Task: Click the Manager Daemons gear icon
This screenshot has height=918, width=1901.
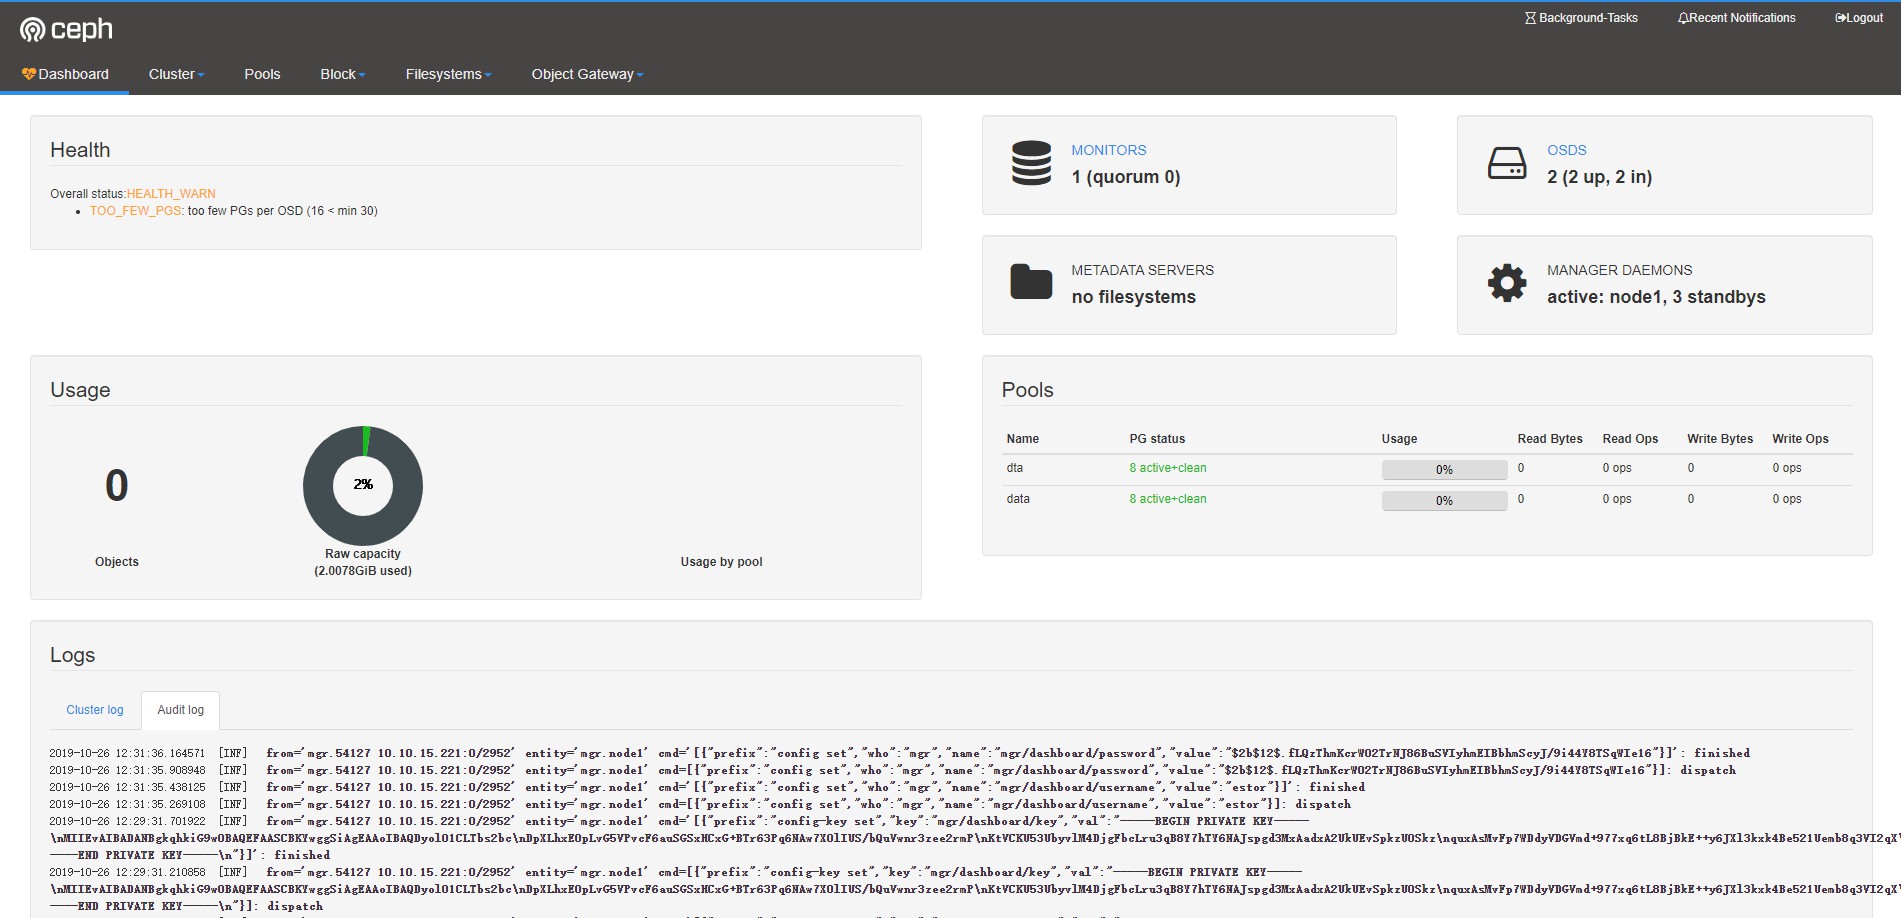Action: click(x=1507, y=283)
